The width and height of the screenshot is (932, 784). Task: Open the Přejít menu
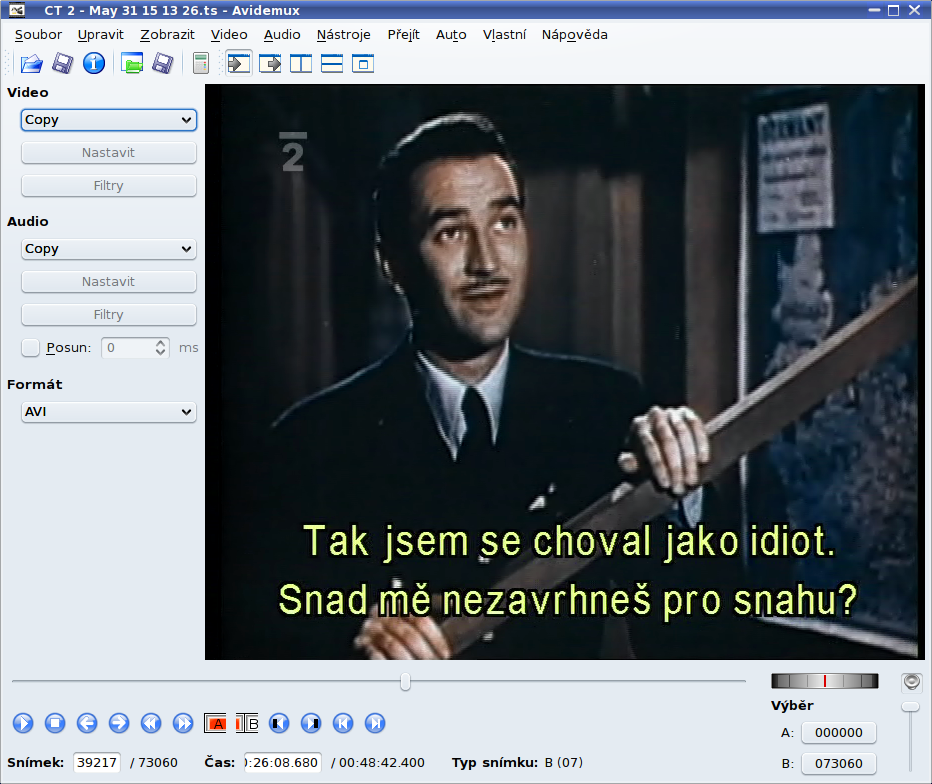click(404, 34)
